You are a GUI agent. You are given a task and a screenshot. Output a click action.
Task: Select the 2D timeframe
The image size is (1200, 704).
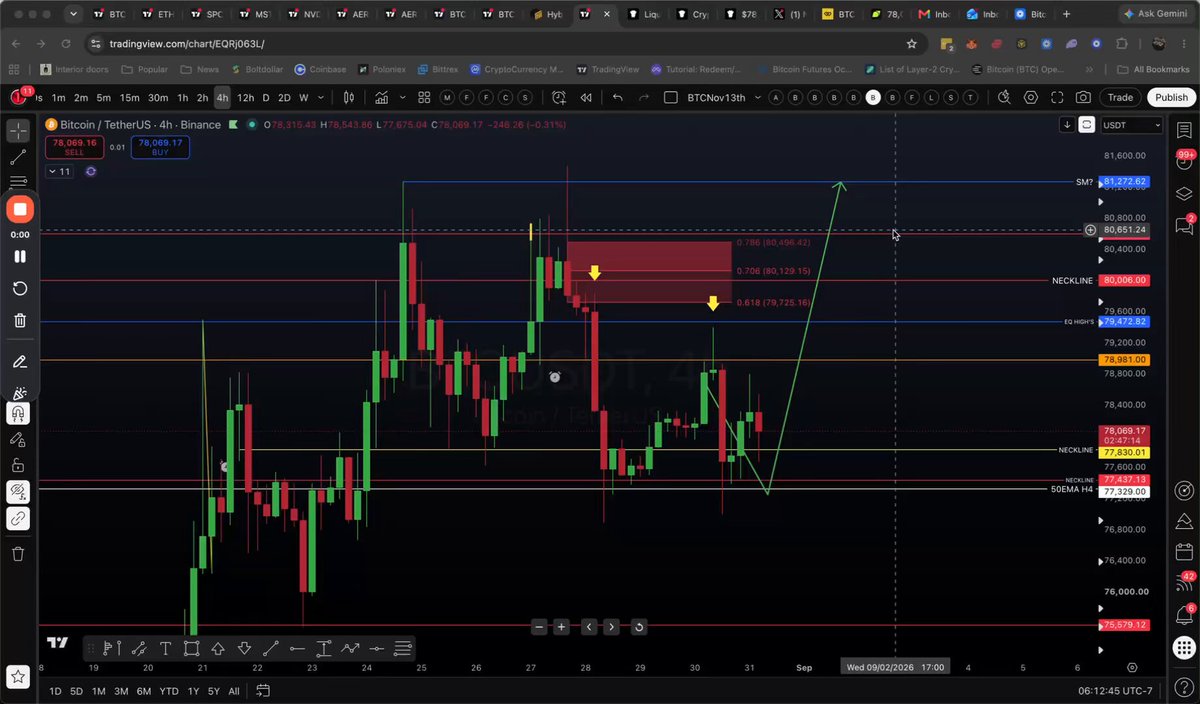tap(284, 97)
